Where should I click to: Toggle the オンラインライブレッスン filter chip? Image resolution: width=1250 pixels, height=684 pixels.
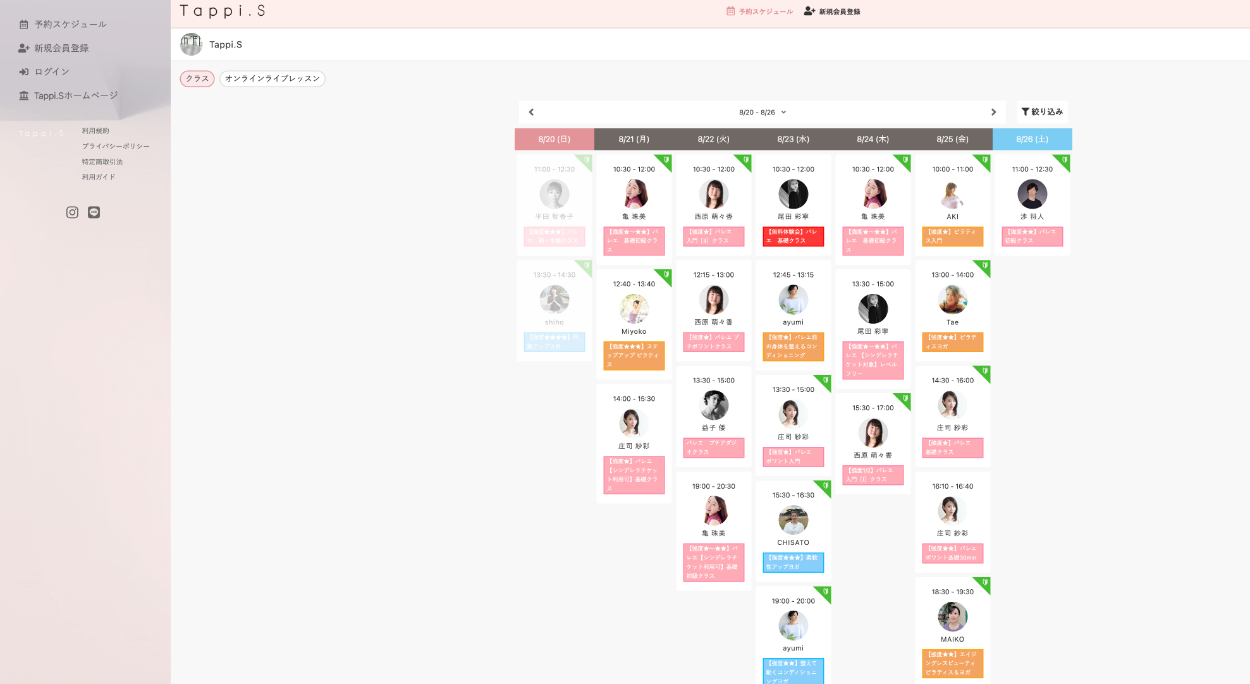272,79
